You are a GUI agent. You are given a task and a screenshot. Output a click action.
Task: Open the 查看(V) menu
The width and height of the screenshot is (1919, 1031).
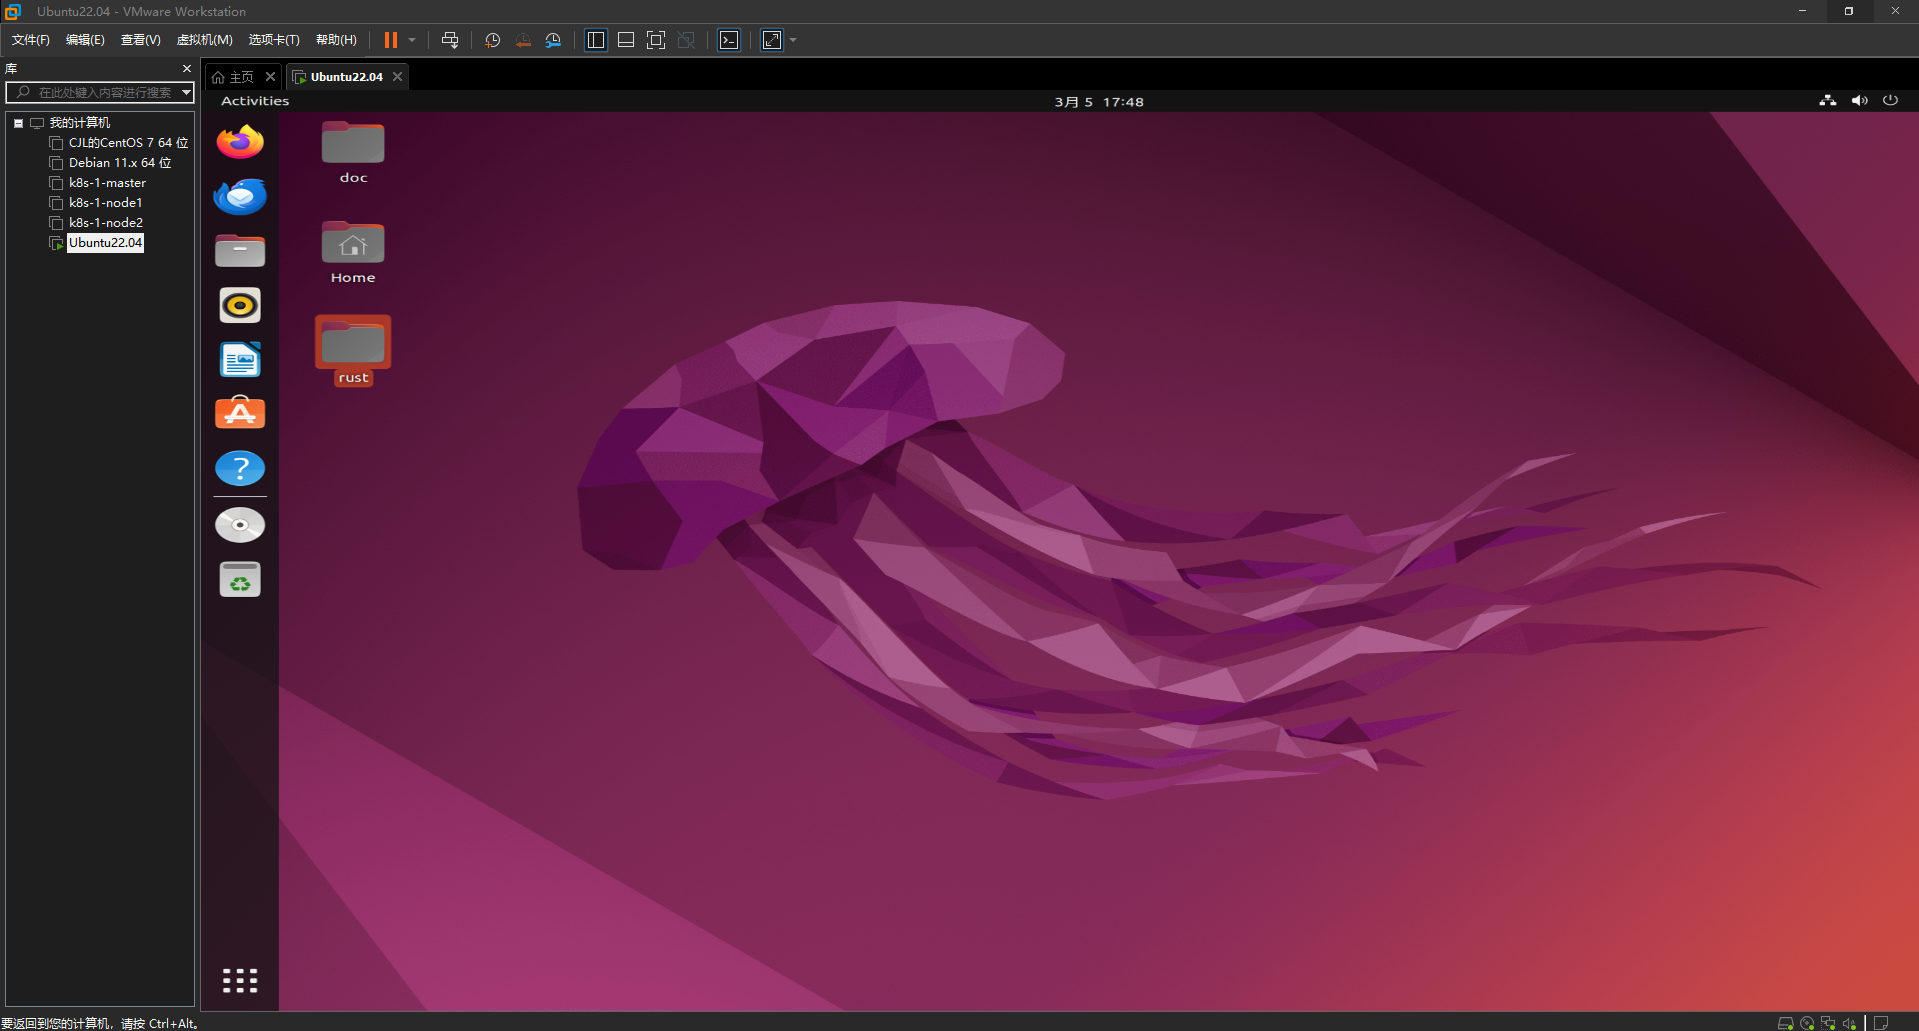click(x=140, y=40)
